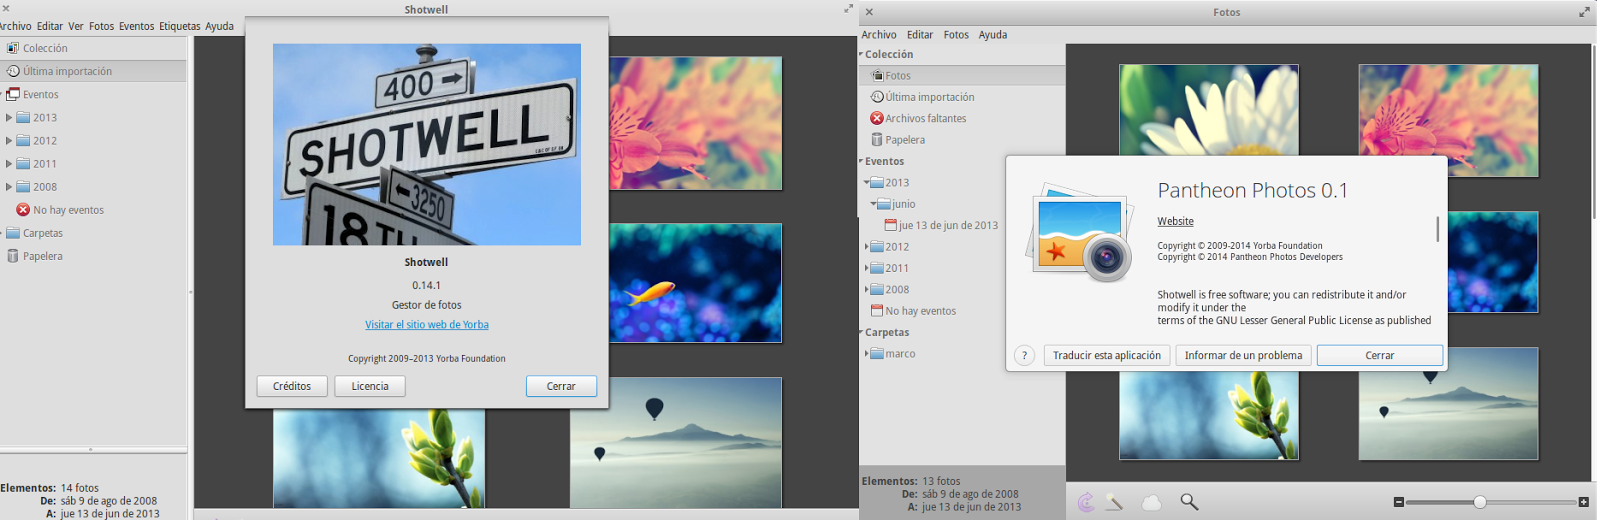The height and width of the screenshot is (520, 1600).
Task: Open the Website link in Pantheon Photos dialog
Action: point(1175,221)
